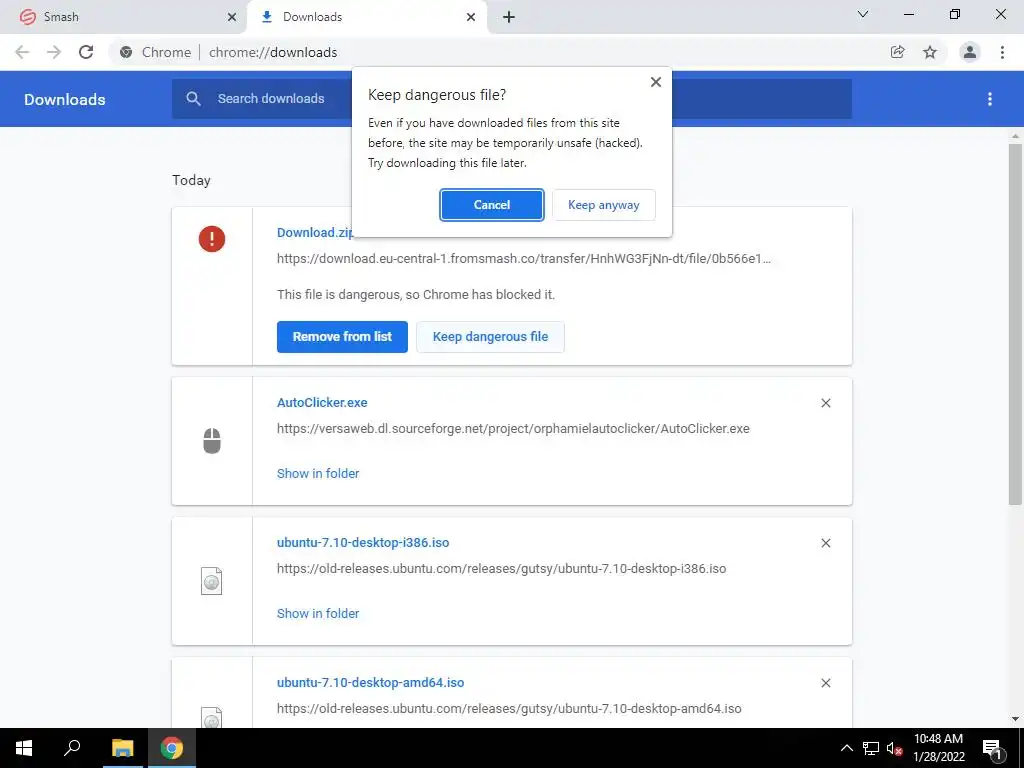Click the search magnifier icon in Downloads

click(193, 99)
